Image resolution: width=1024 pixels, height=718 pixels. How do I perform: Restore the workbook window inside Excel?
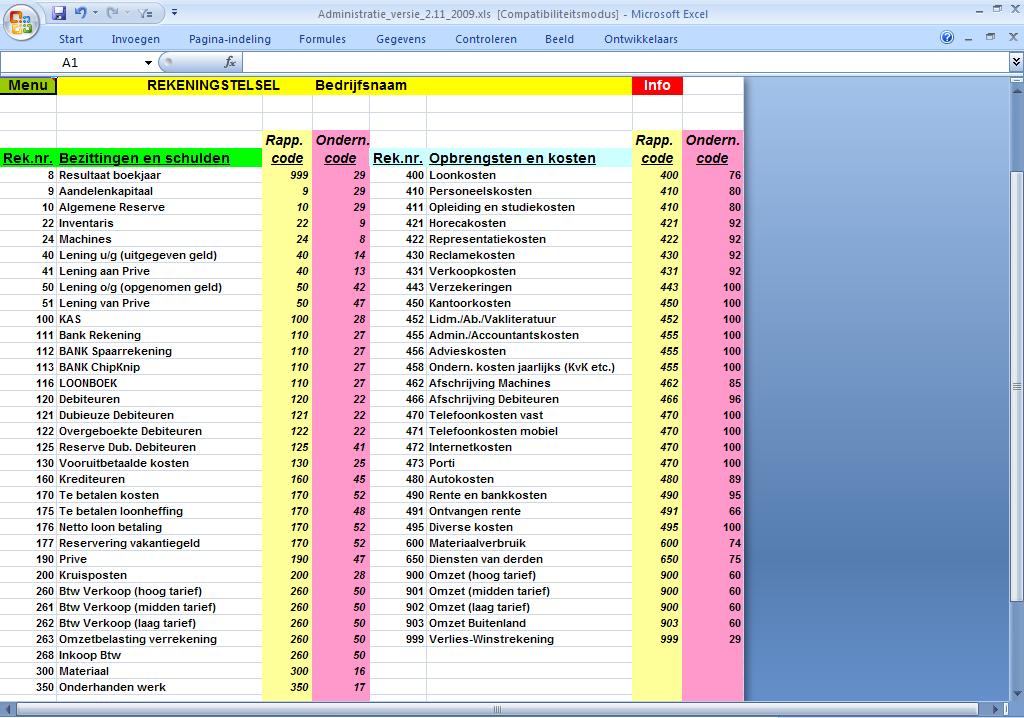point(990,39)
